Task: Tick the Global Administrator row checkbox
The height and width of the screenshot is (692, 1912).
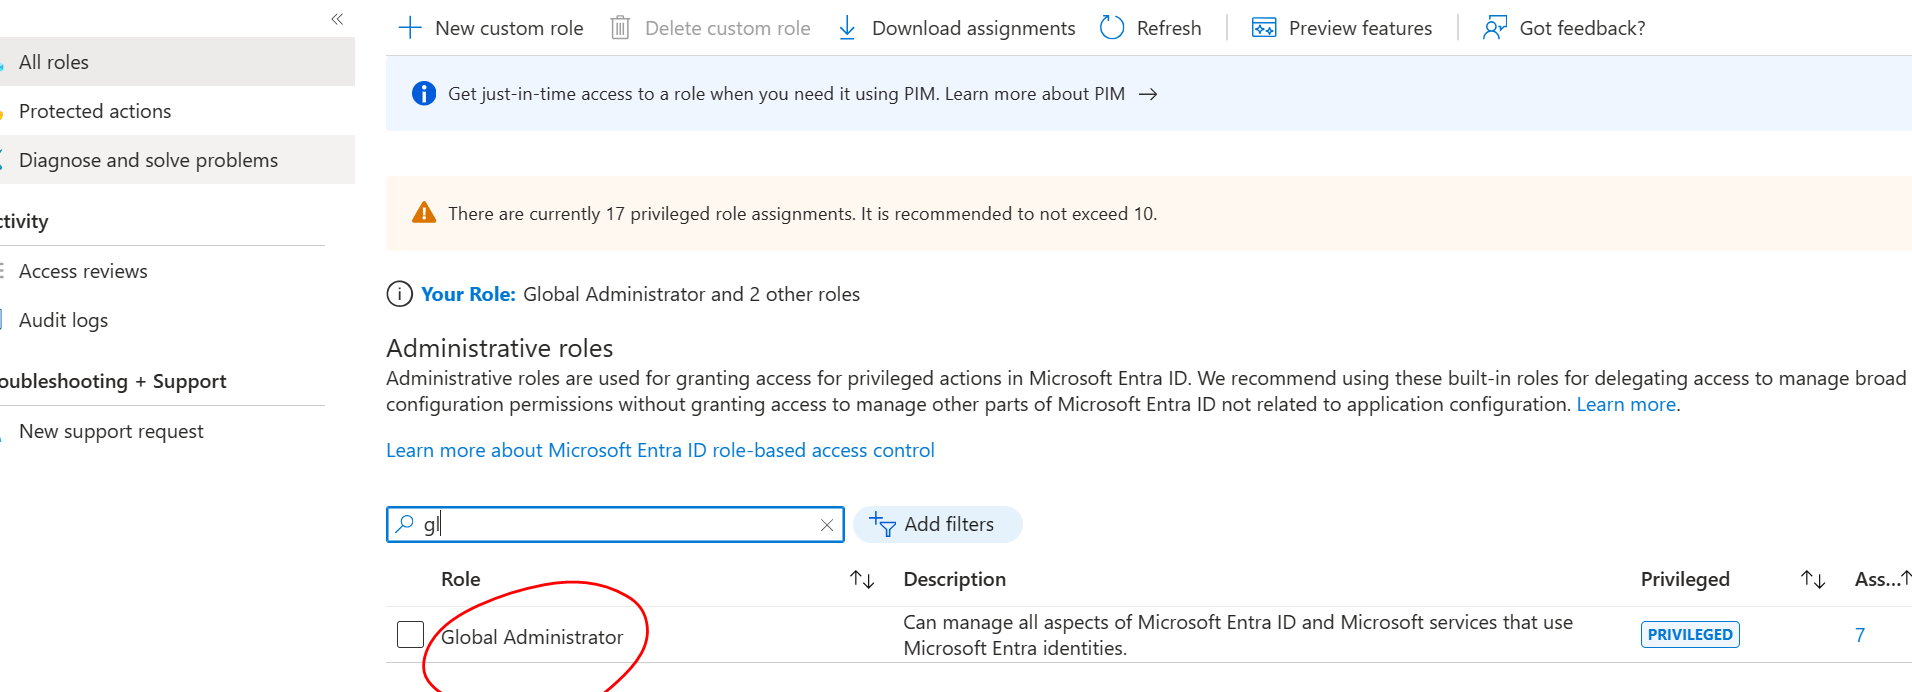Action: pyautogui.click(x=411, y=635)
